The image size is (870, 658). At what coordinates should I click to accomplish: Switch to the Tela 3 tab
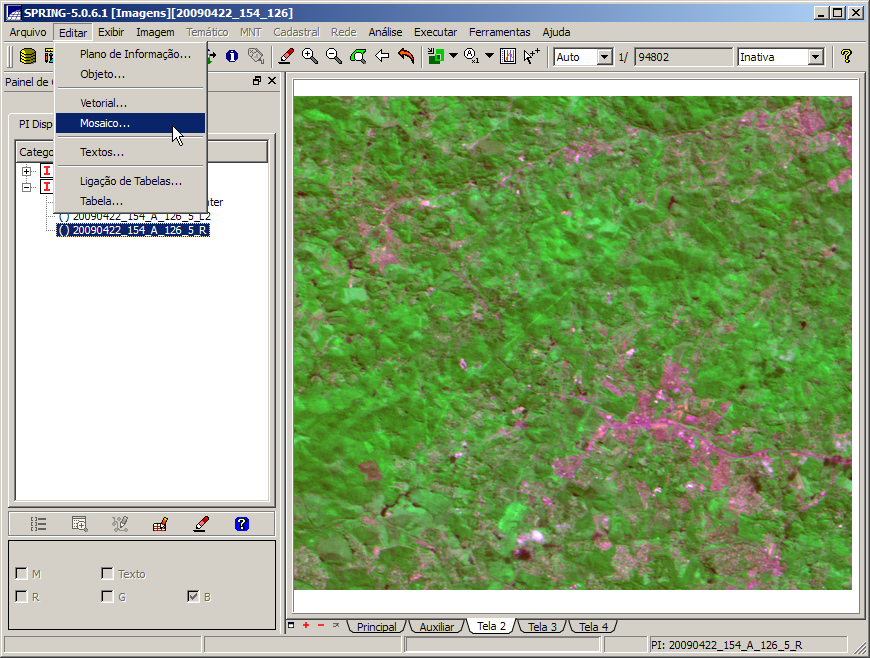point(542,627)
